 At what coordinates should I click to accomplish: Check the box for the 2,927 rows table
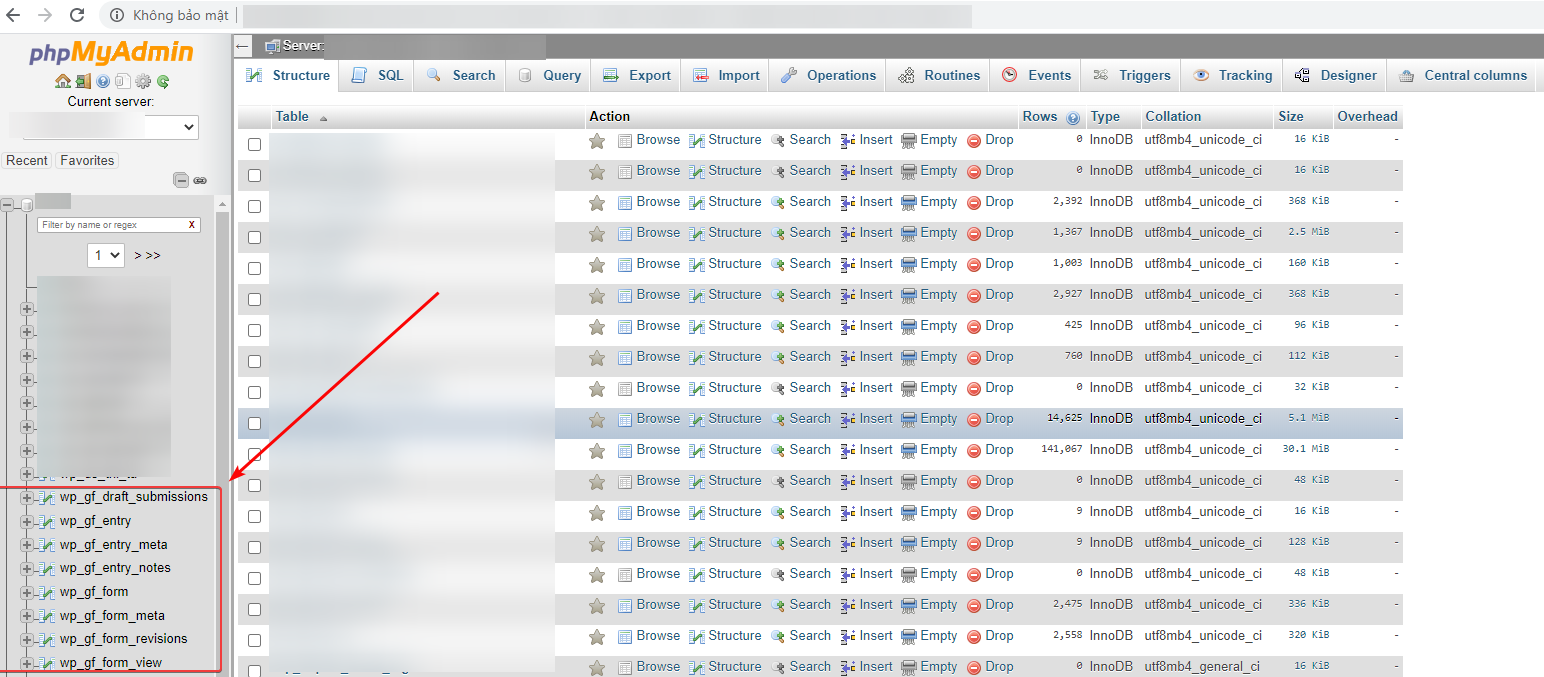[x=254, y=299]
